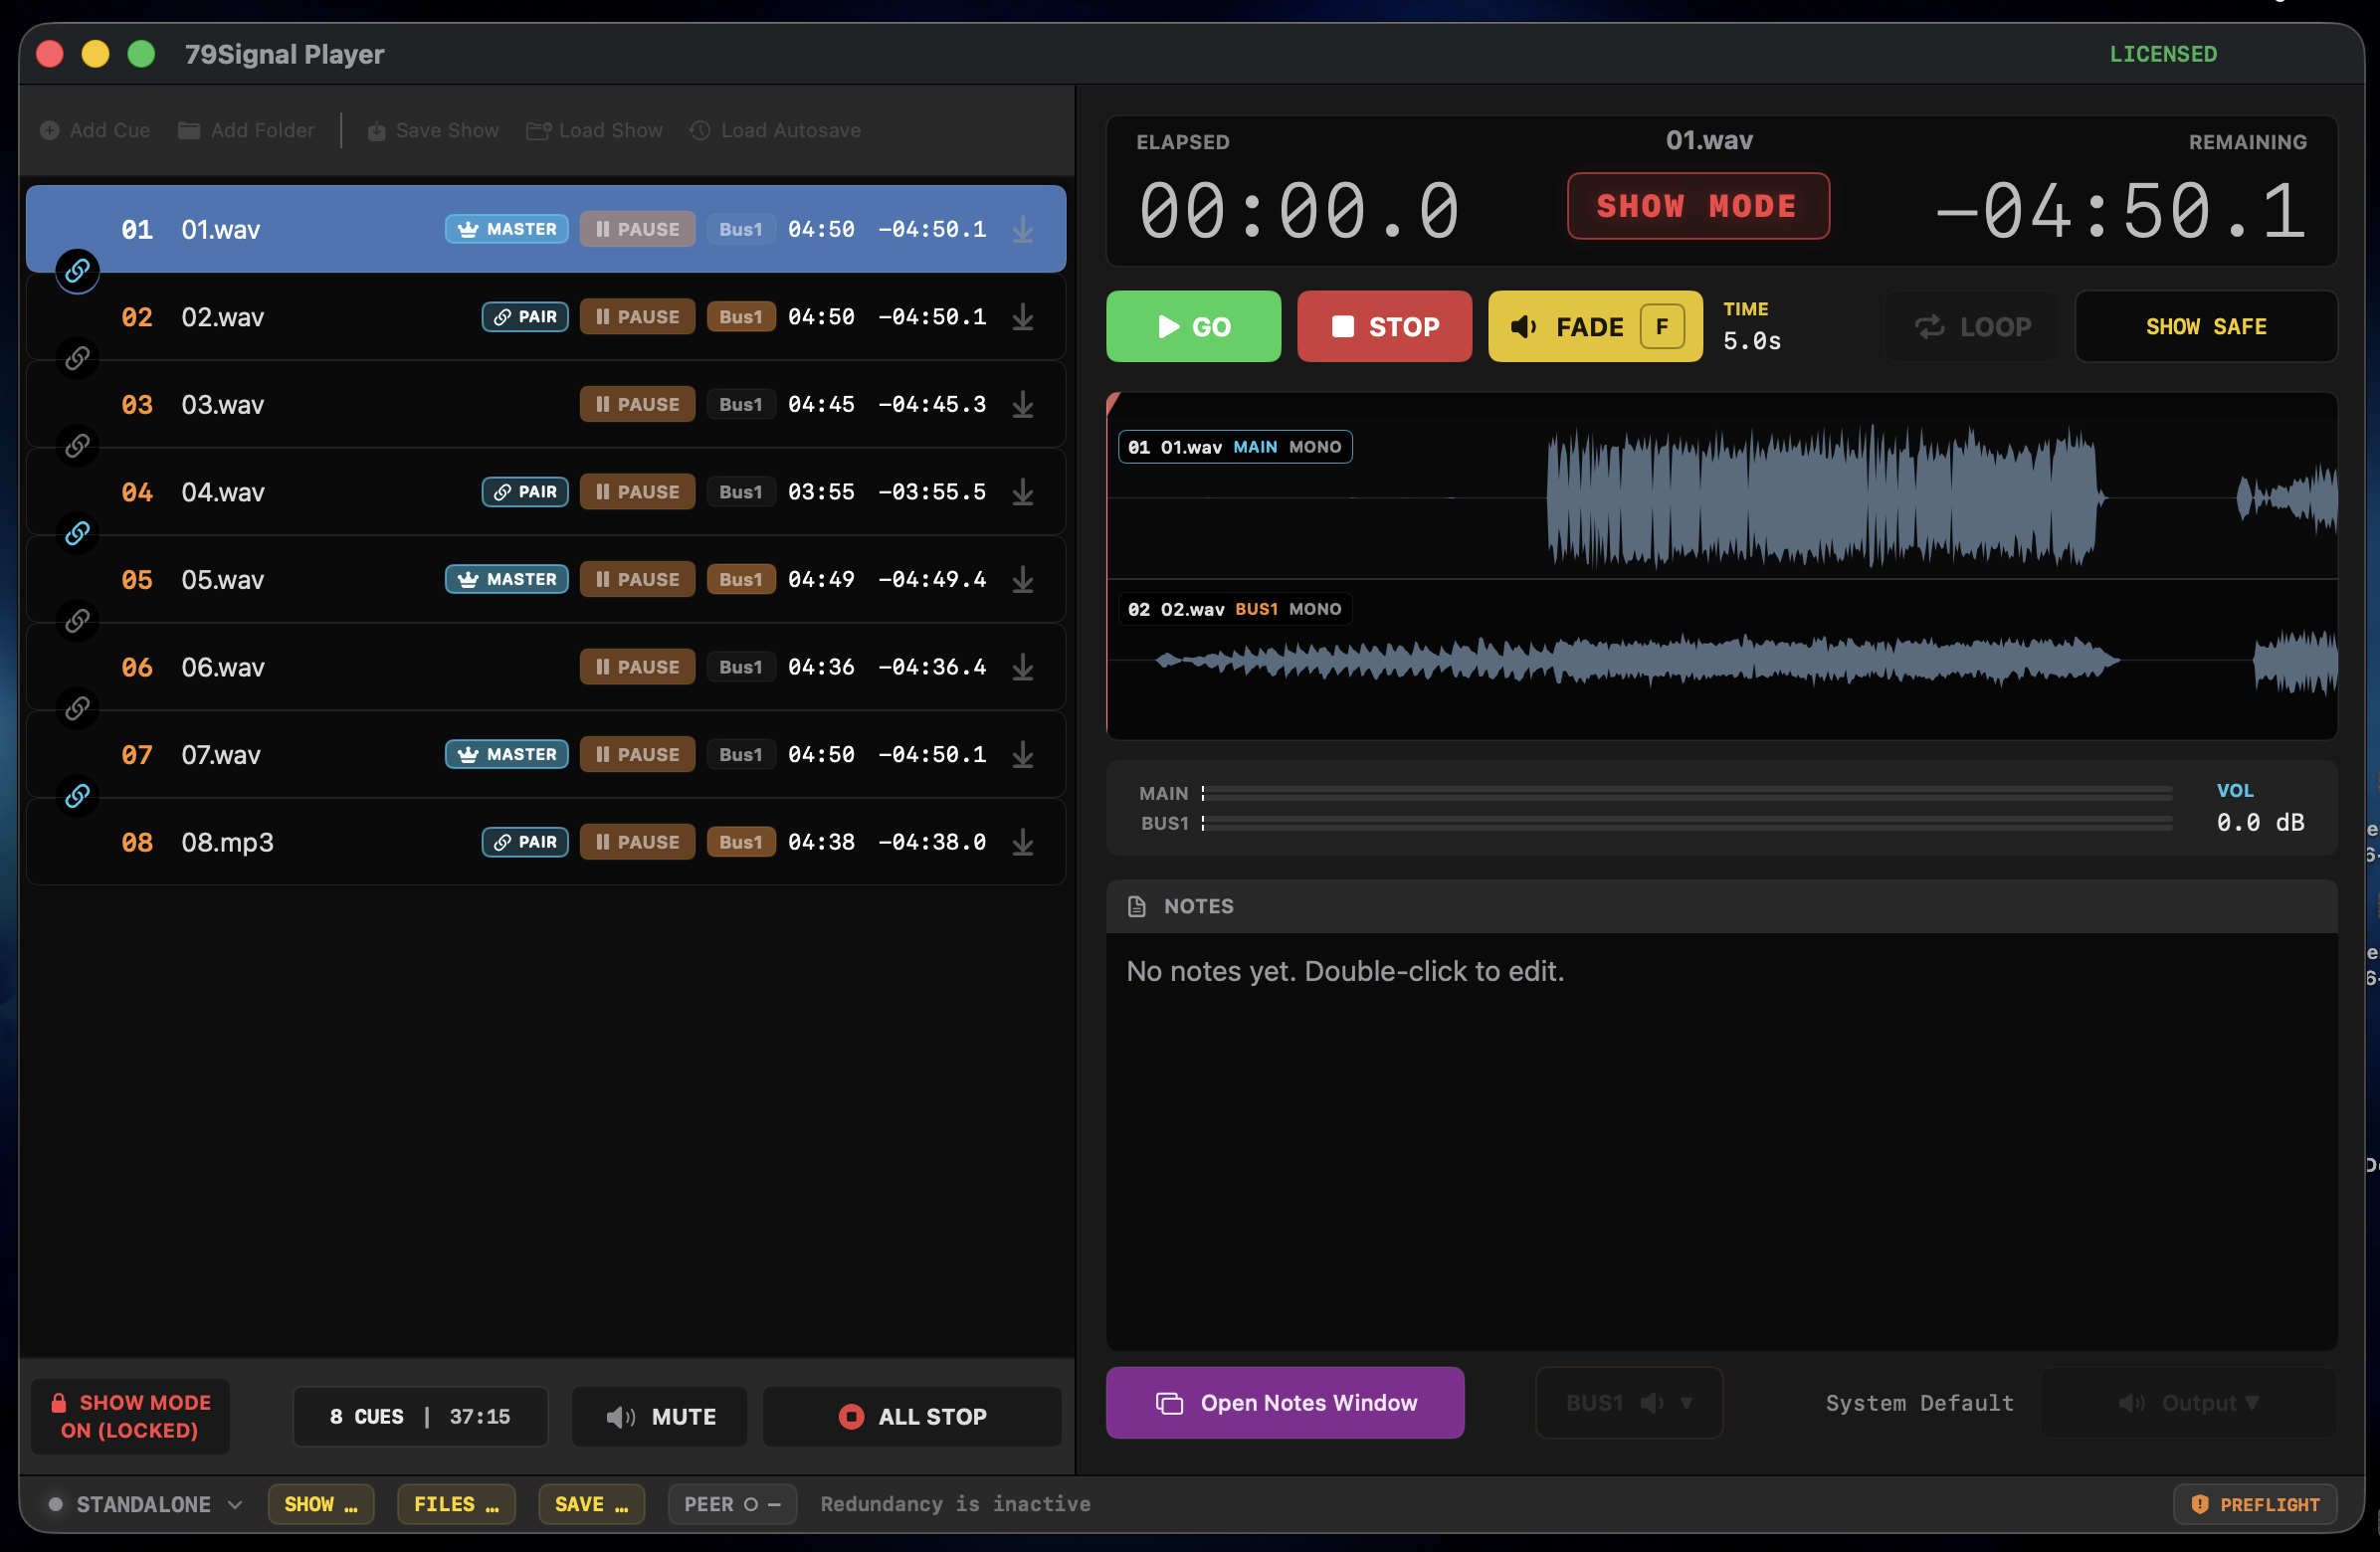
Task: Toggle the locked SHOW MODE ON indicator
Action: tap(131, 1416)
